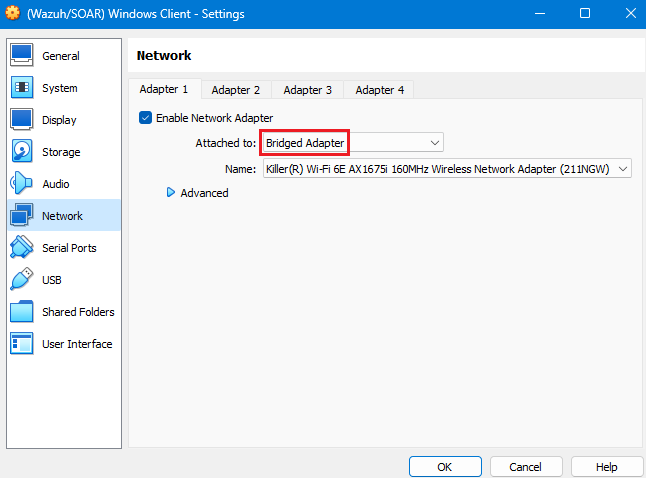Open the adapter Name dropdown arrow
646x478 pixels.
(623, 169)
